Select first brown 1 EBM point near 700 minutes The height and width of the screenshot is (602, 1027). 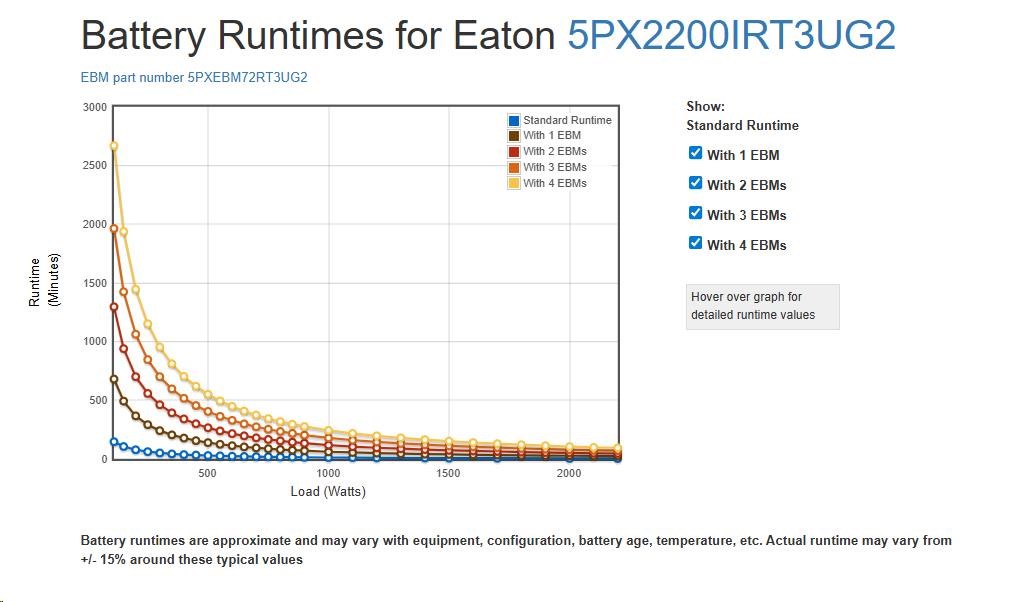(x=114, y=379)
